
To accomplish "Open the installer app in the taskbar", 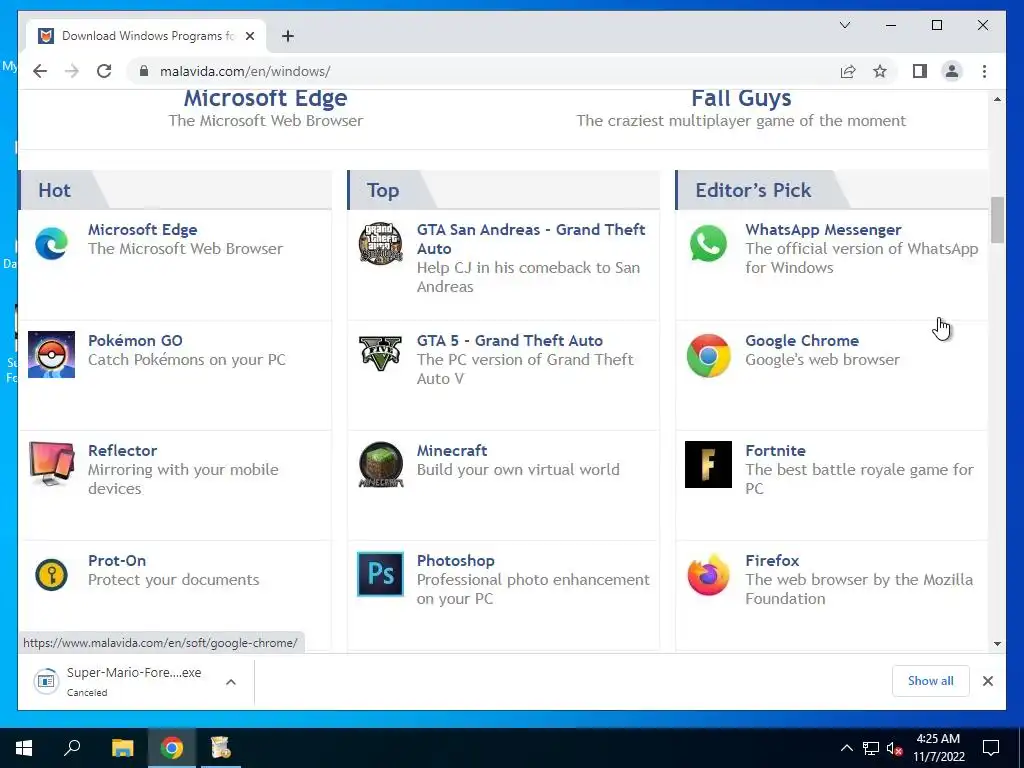I will 221,748.
